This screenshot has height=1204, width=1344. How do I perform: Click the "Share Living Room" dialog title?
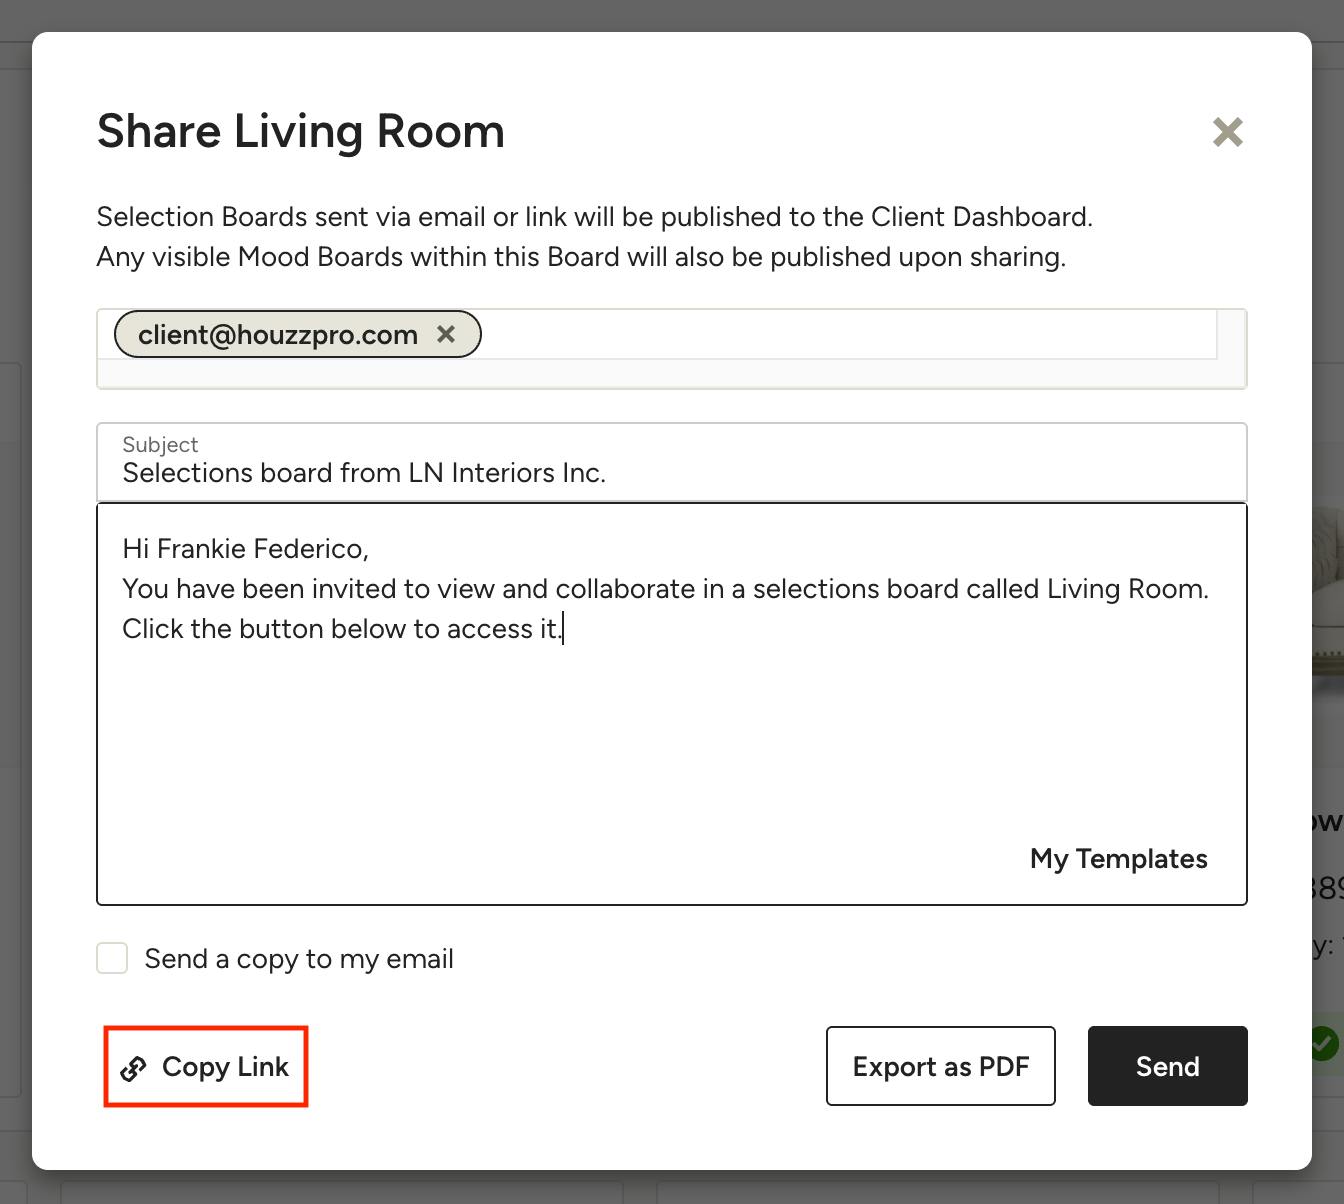pyautogui.click(x=300, y=131)
